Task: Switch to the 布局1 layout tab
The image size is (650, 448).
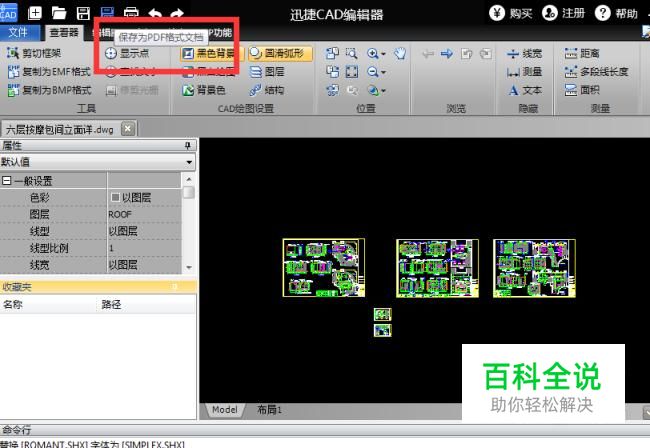Action: 269,410
